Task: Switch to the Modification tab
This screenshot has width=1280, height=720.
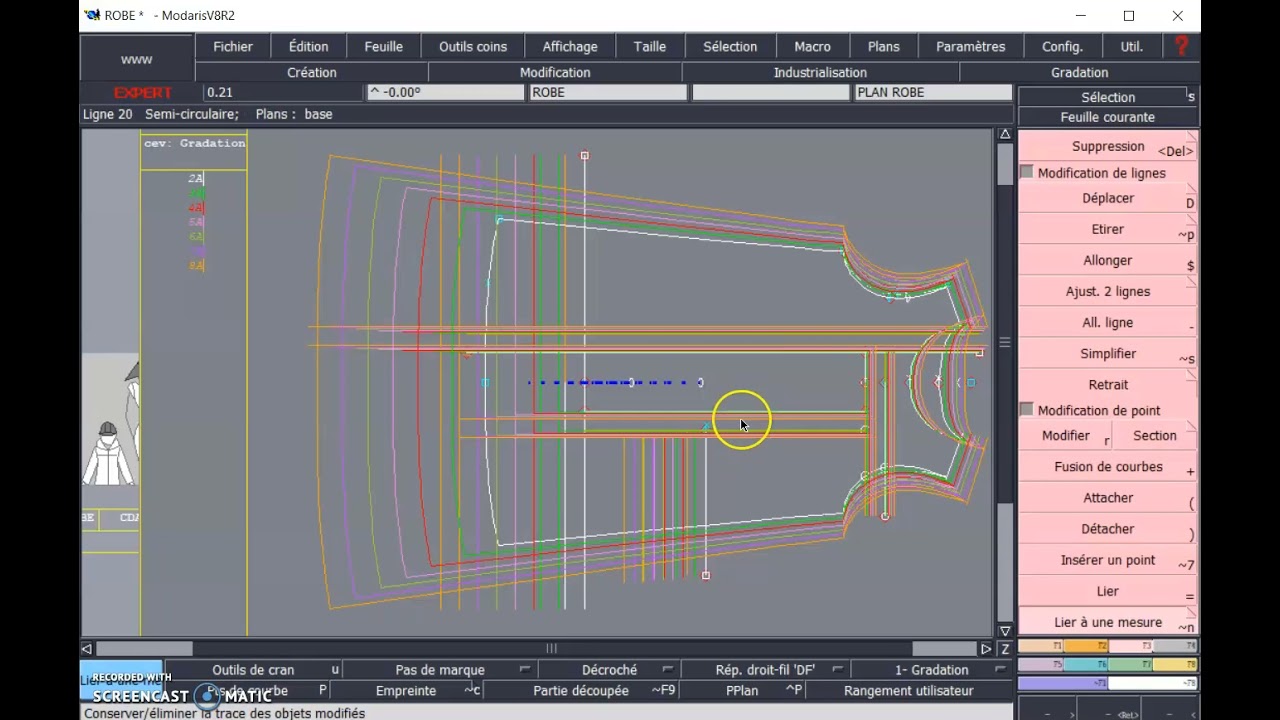Action: coord(555,72)
